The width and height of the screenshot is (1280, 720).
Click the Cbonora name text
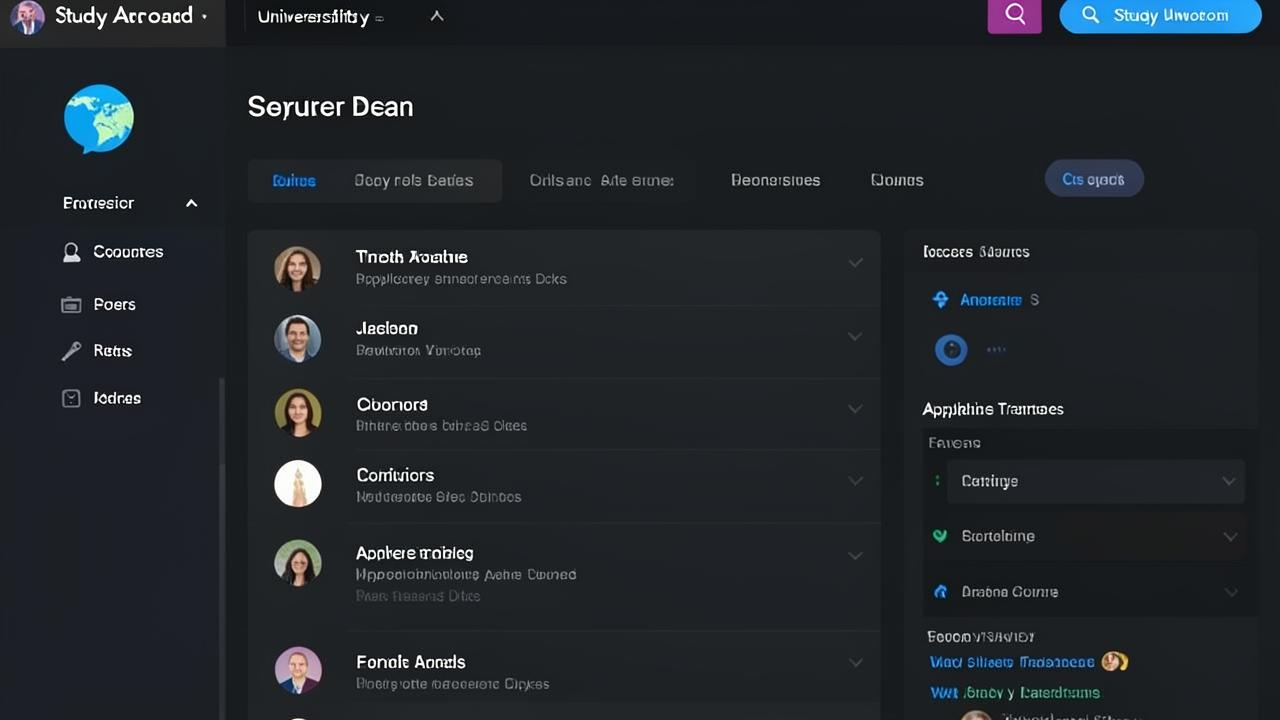coord(392,404)
